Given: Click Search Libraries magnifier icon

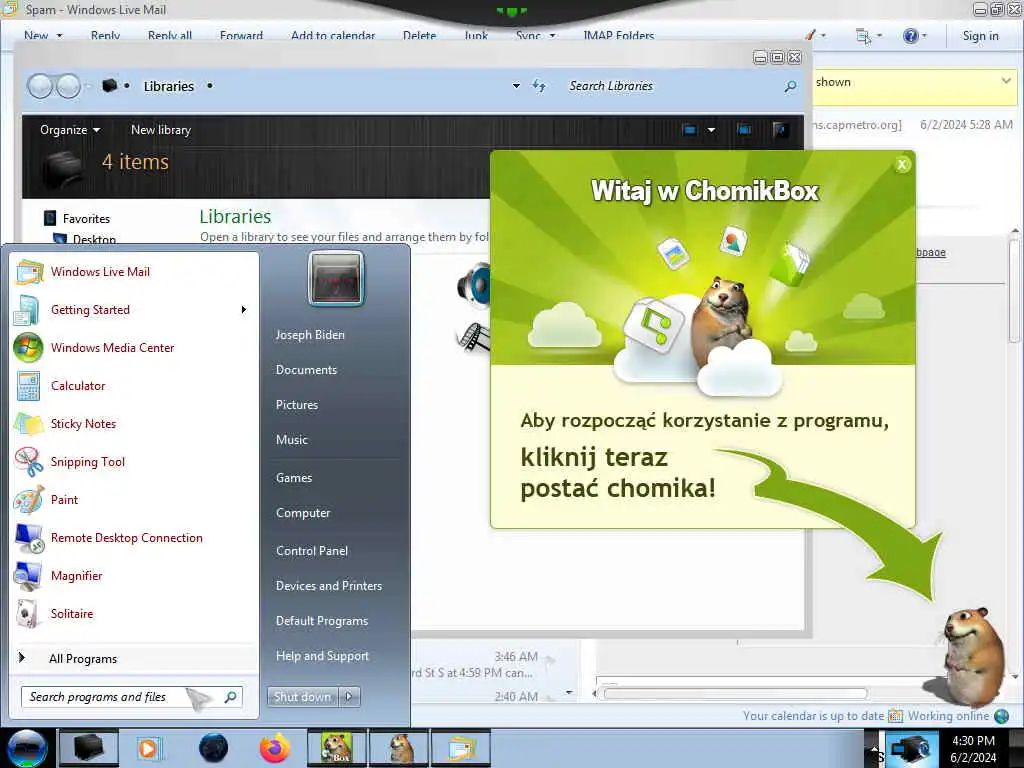Looking at the screenshot, I should pos(790,86).
